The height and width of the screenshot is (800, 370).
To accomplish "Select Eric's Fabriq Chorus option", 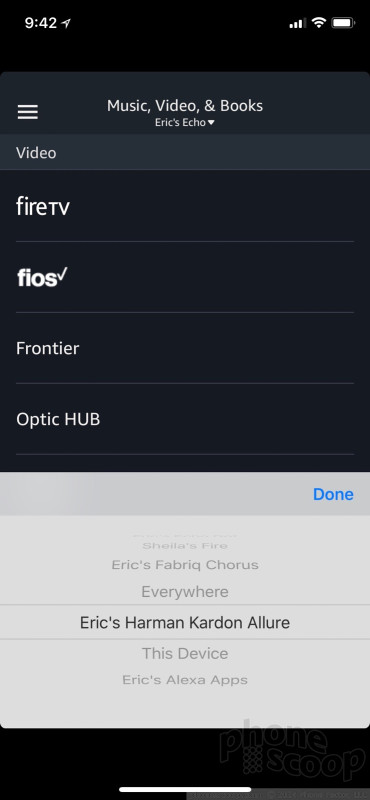I will [185, 565].
